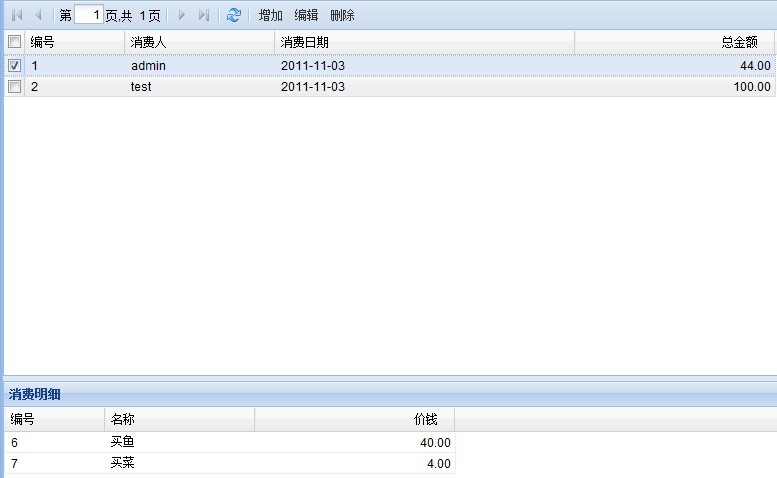Sort by 消费日期 column header

424,42
